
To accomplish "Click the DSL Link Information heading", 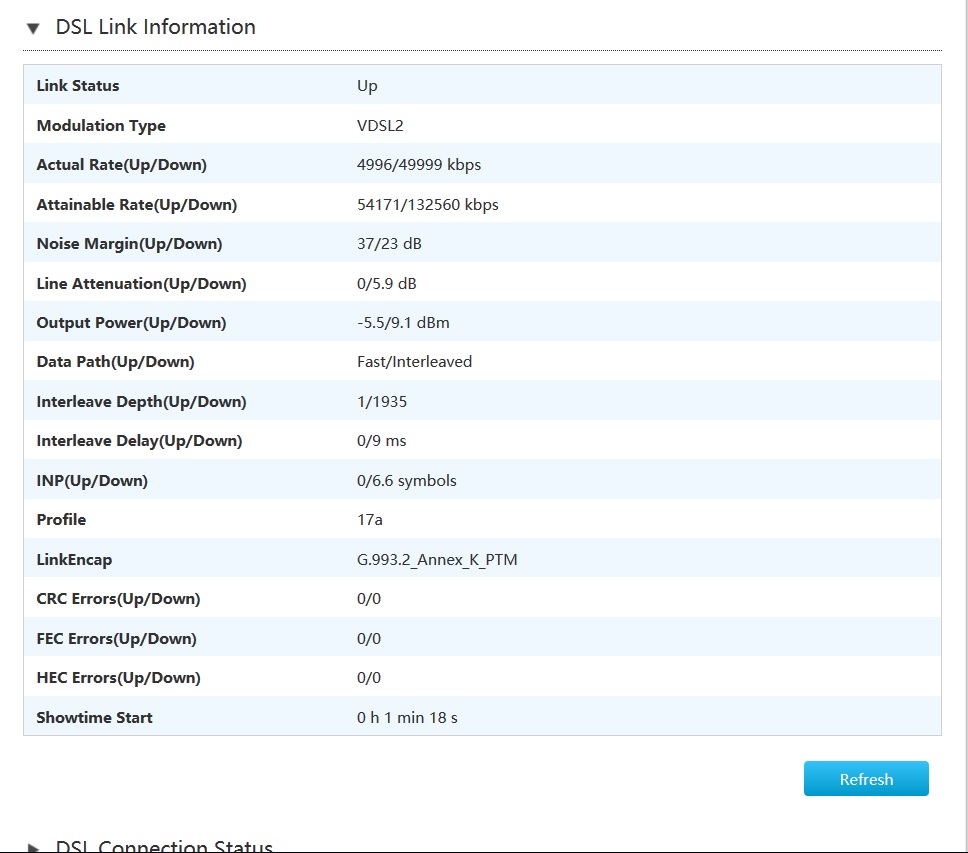I will 155,27.
